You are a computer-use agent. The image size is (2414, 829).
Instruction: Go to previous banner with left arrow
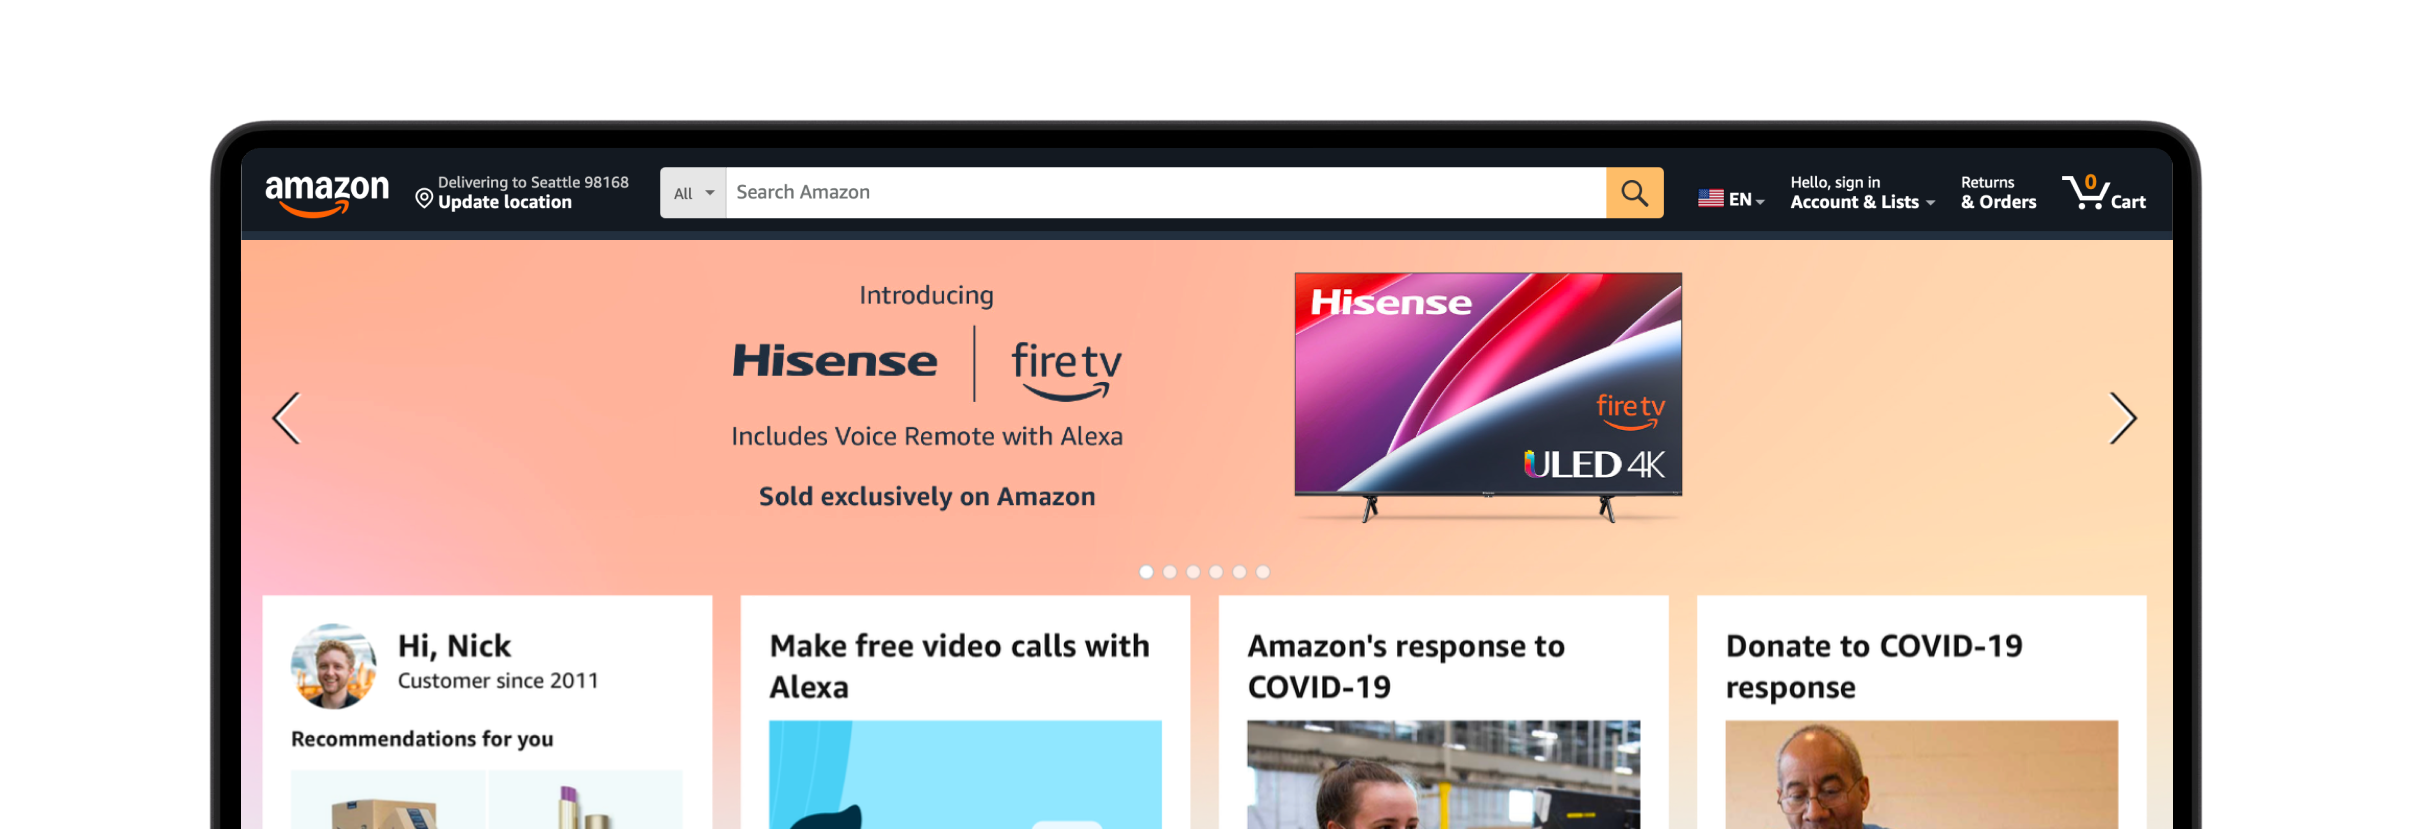287,418
